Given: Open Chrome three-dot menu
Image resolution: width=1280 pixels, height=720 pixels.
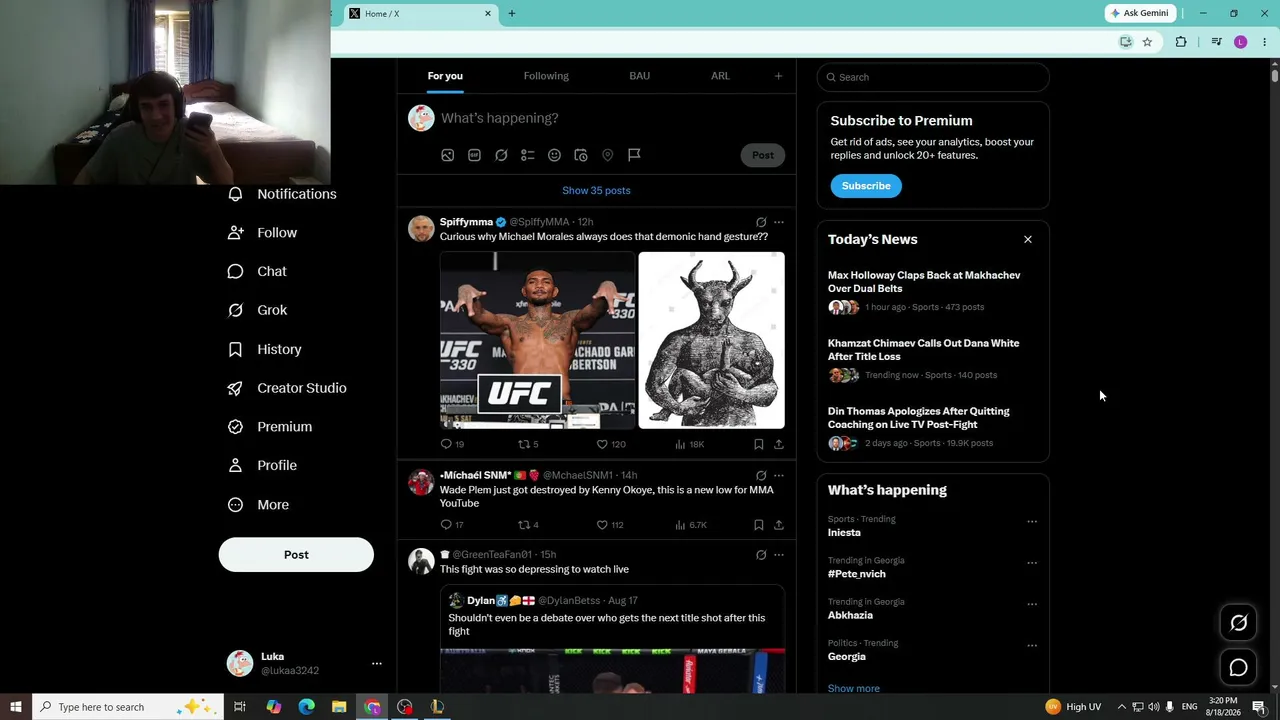Looking at the screenshot, I should click(x=1264, y=42).
